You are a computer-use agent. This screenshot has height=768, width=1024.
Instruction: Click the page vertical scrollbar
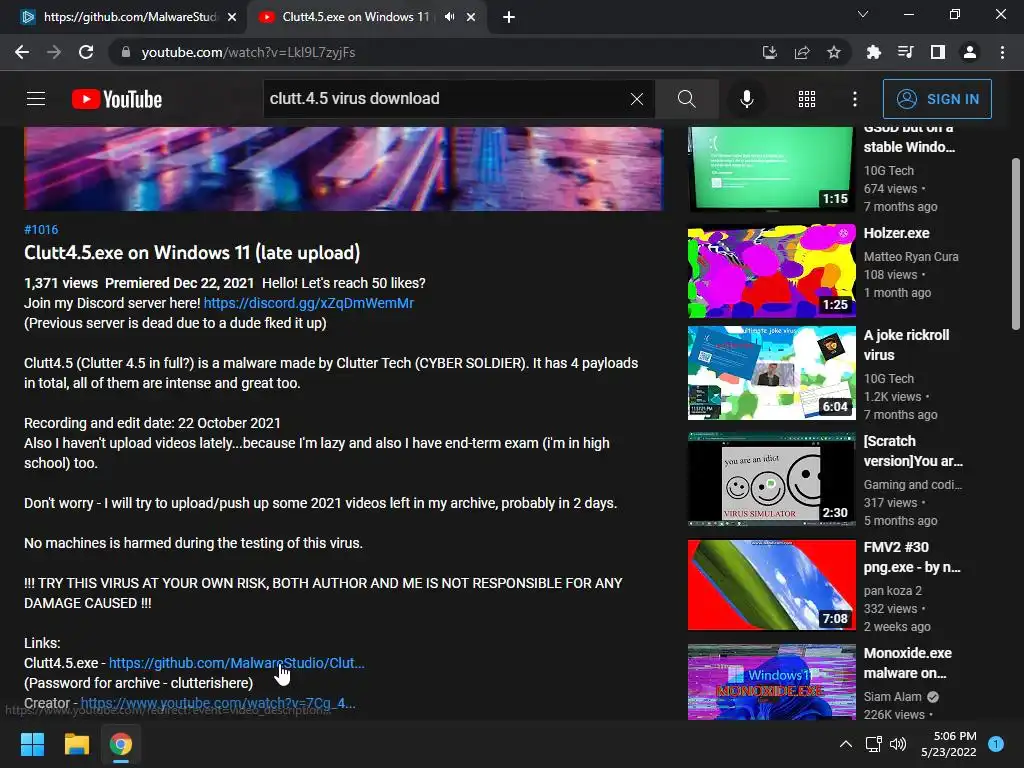click(1016, 243)
